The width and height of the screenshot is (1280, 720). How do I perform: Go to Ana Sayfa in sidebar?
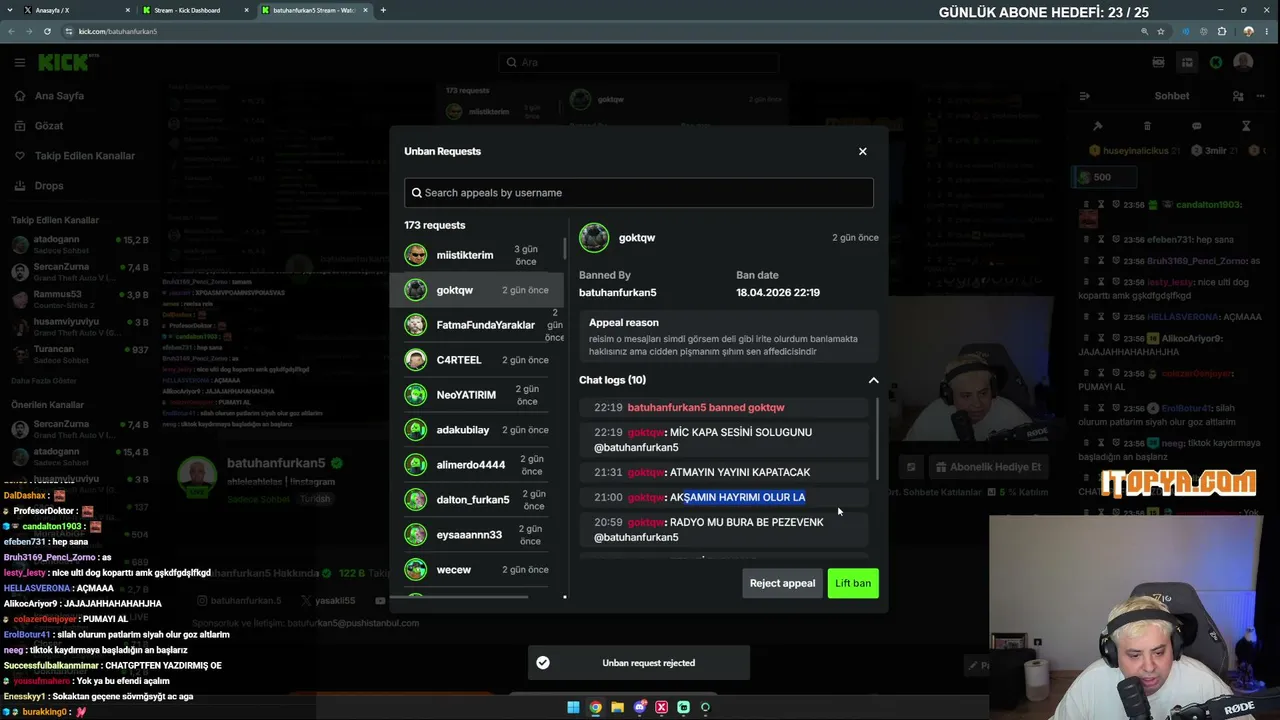pyautogui.click(x=59, y=96)
